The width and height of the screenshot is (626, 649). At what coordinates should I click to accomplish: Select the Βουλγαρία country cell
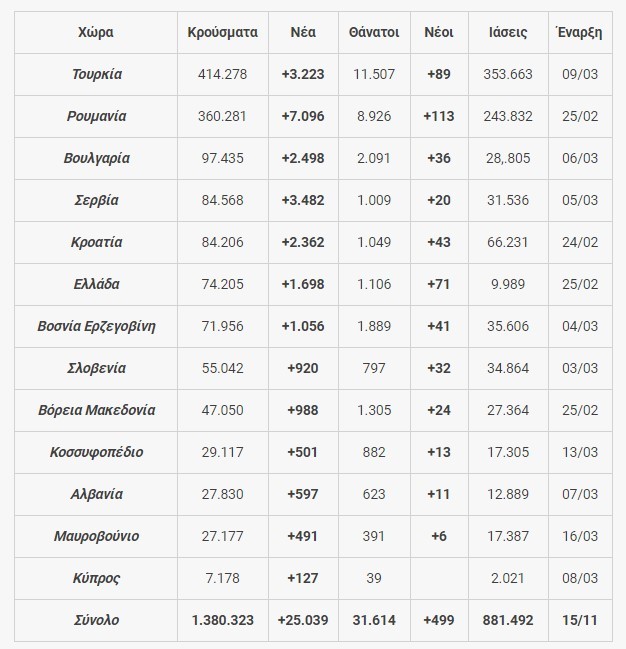pos(96,158)
